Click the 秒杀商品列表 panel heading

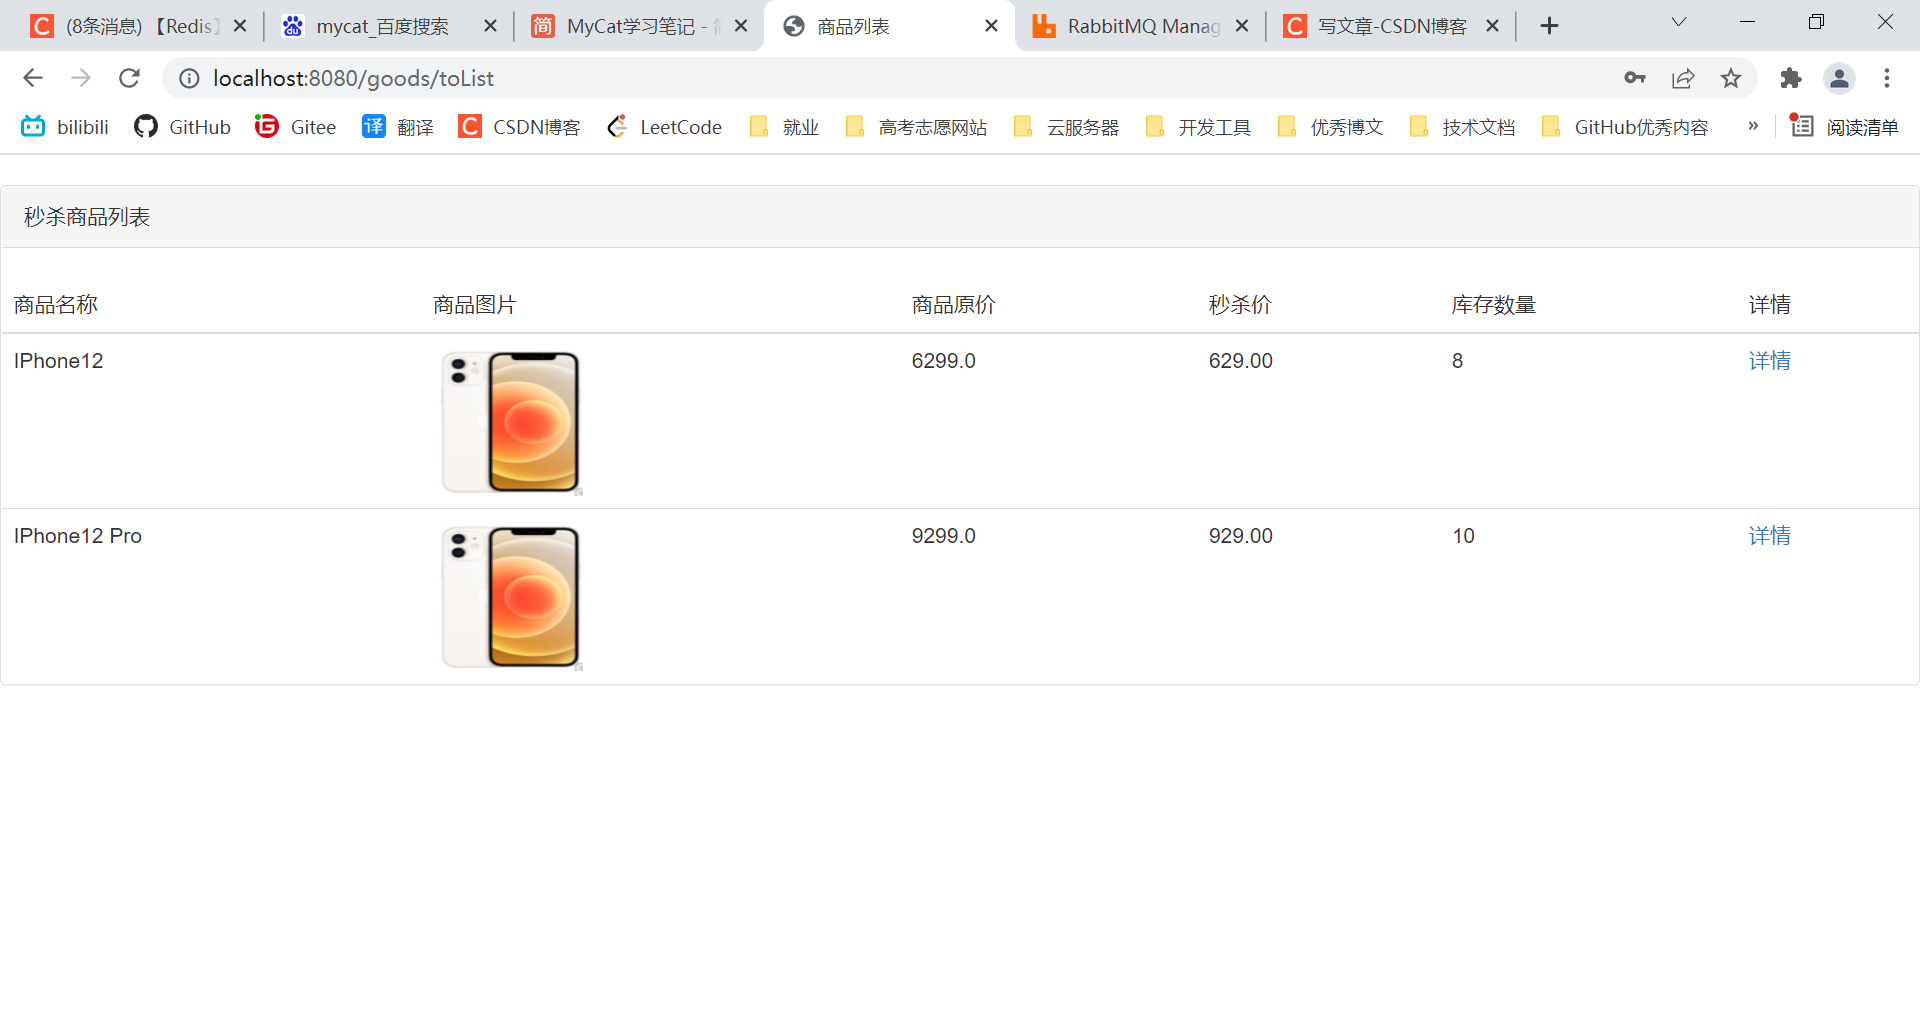pyautogui.click(x=87, y=217)
